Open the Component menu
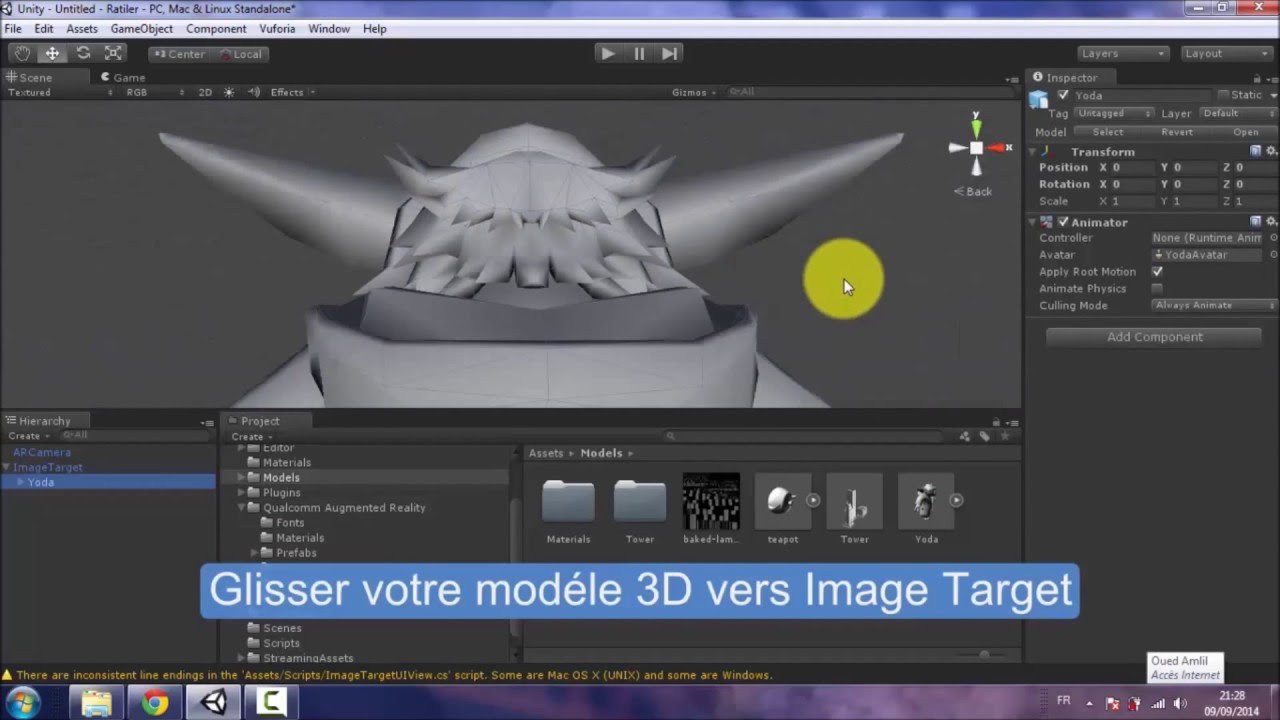 [216, 29]
